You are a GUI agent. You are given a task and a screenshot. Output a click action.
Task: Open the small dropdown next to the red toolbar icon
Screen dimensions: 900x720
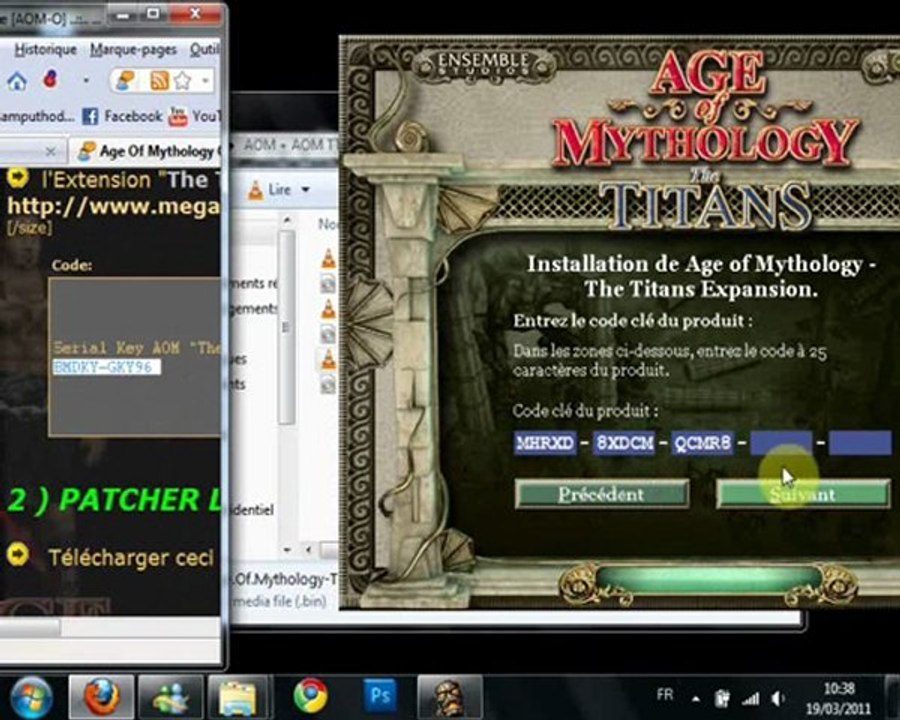click(86, 80)
